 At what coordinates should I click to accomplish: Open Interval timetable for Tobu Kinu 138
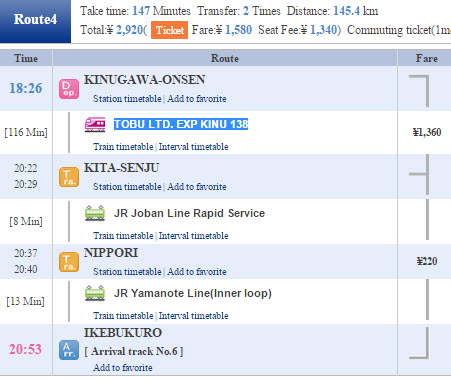193,147
